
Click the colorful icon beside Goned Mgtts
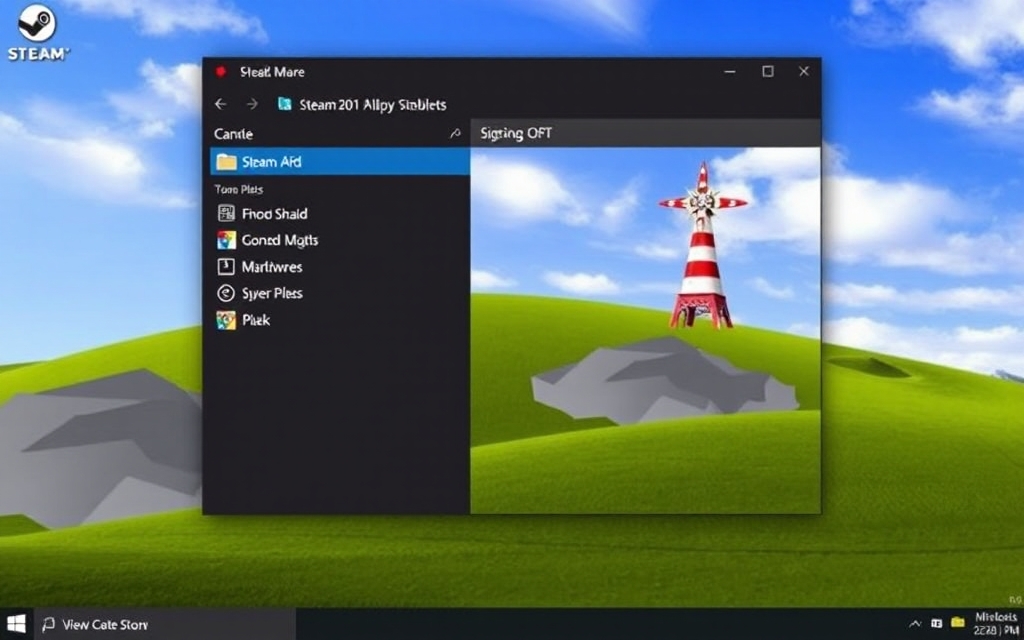pos(226,240)
